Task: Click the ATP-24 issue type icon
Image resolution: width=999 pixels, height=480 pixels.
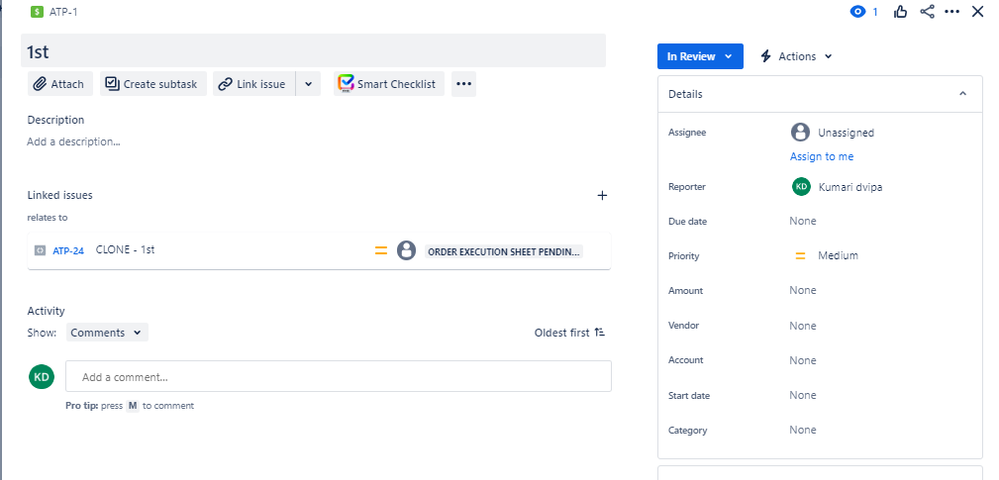Action: (40, 251)
